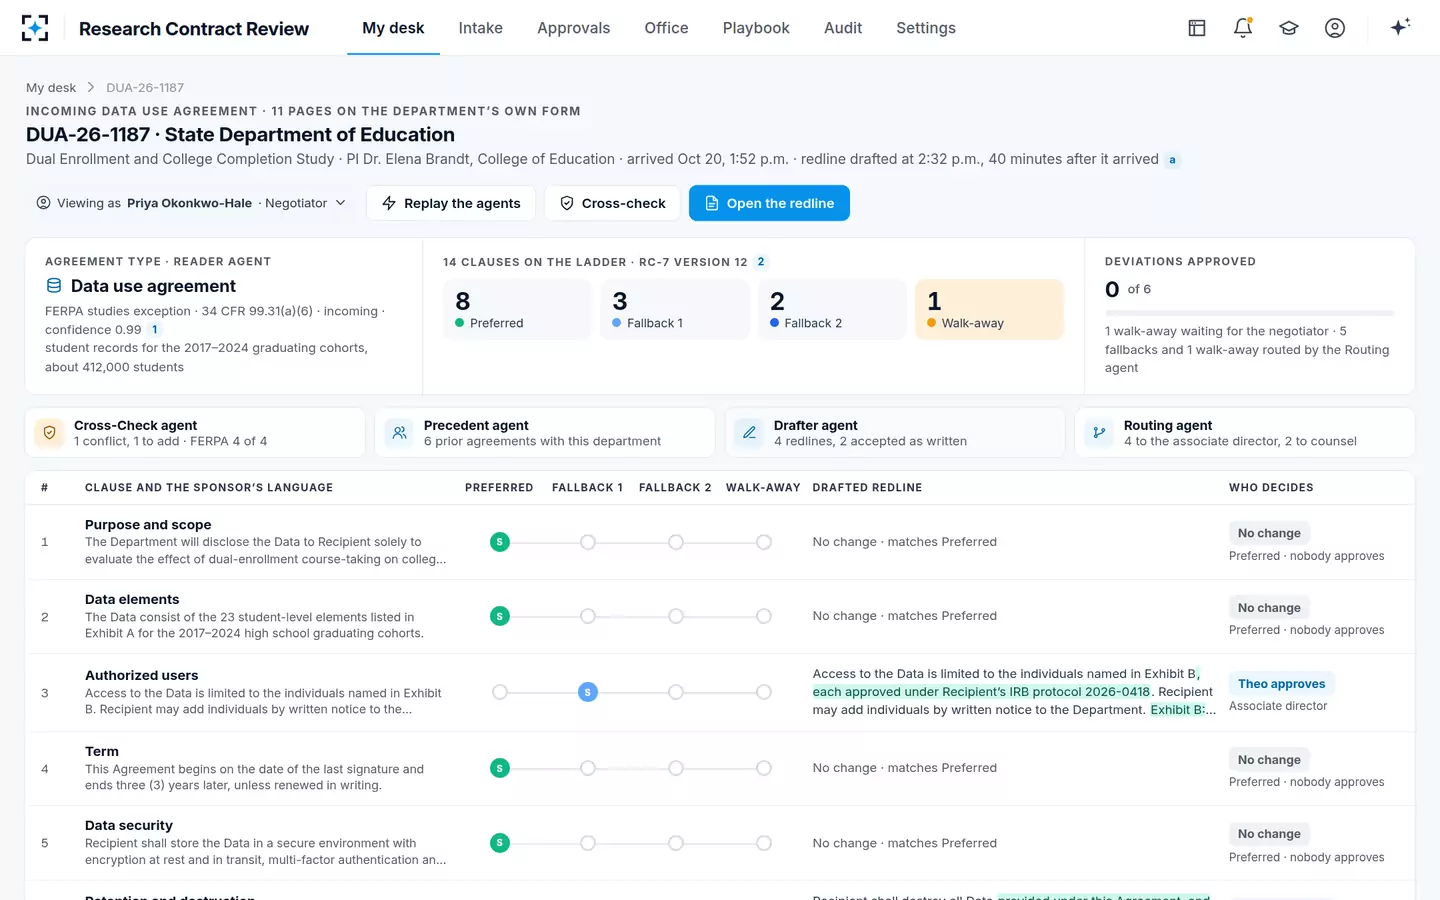Open the Settings tab
The width and height of the screenshot is (1440, 900).
point(926,28)
